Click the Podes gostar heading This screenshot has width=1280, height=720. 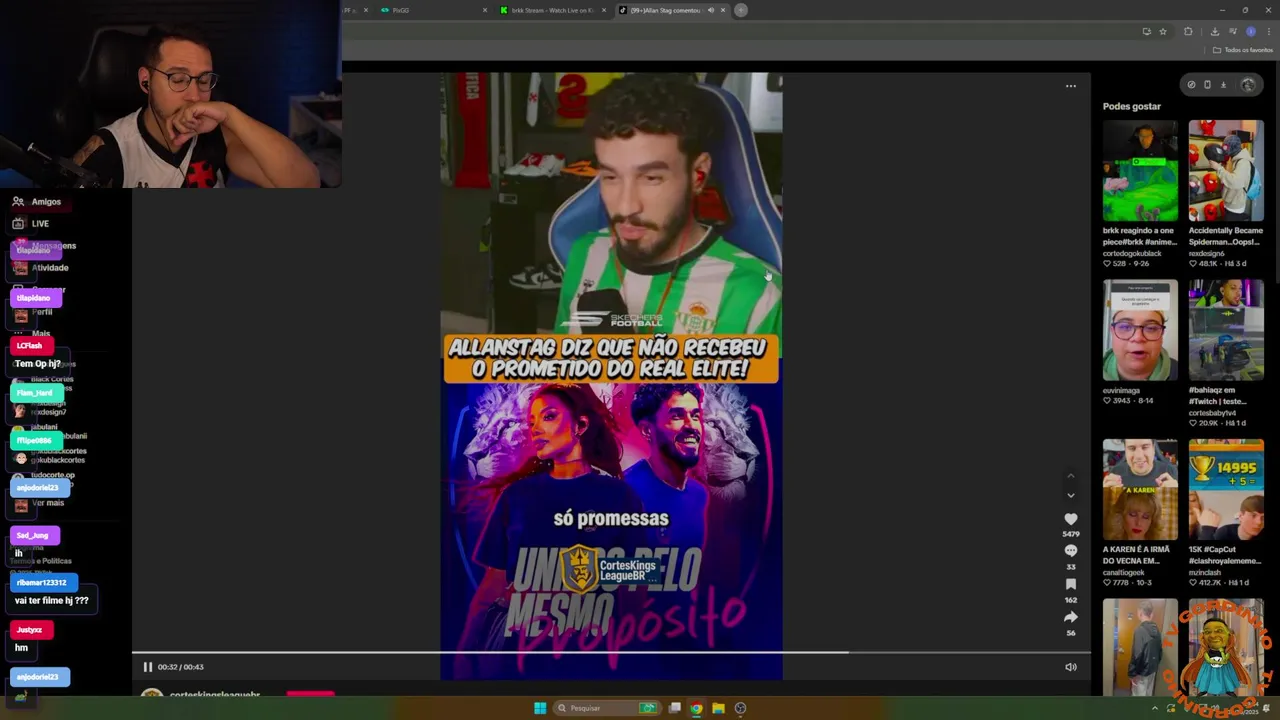[1132, 106]
